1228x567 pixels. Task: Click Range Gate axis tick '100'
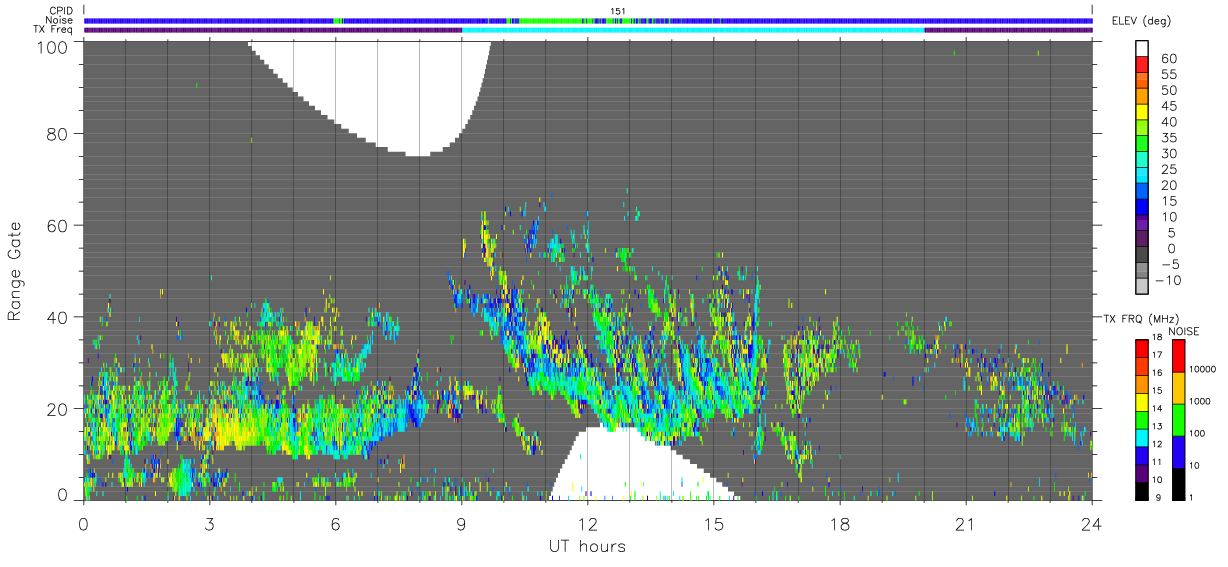pos(52,46)
